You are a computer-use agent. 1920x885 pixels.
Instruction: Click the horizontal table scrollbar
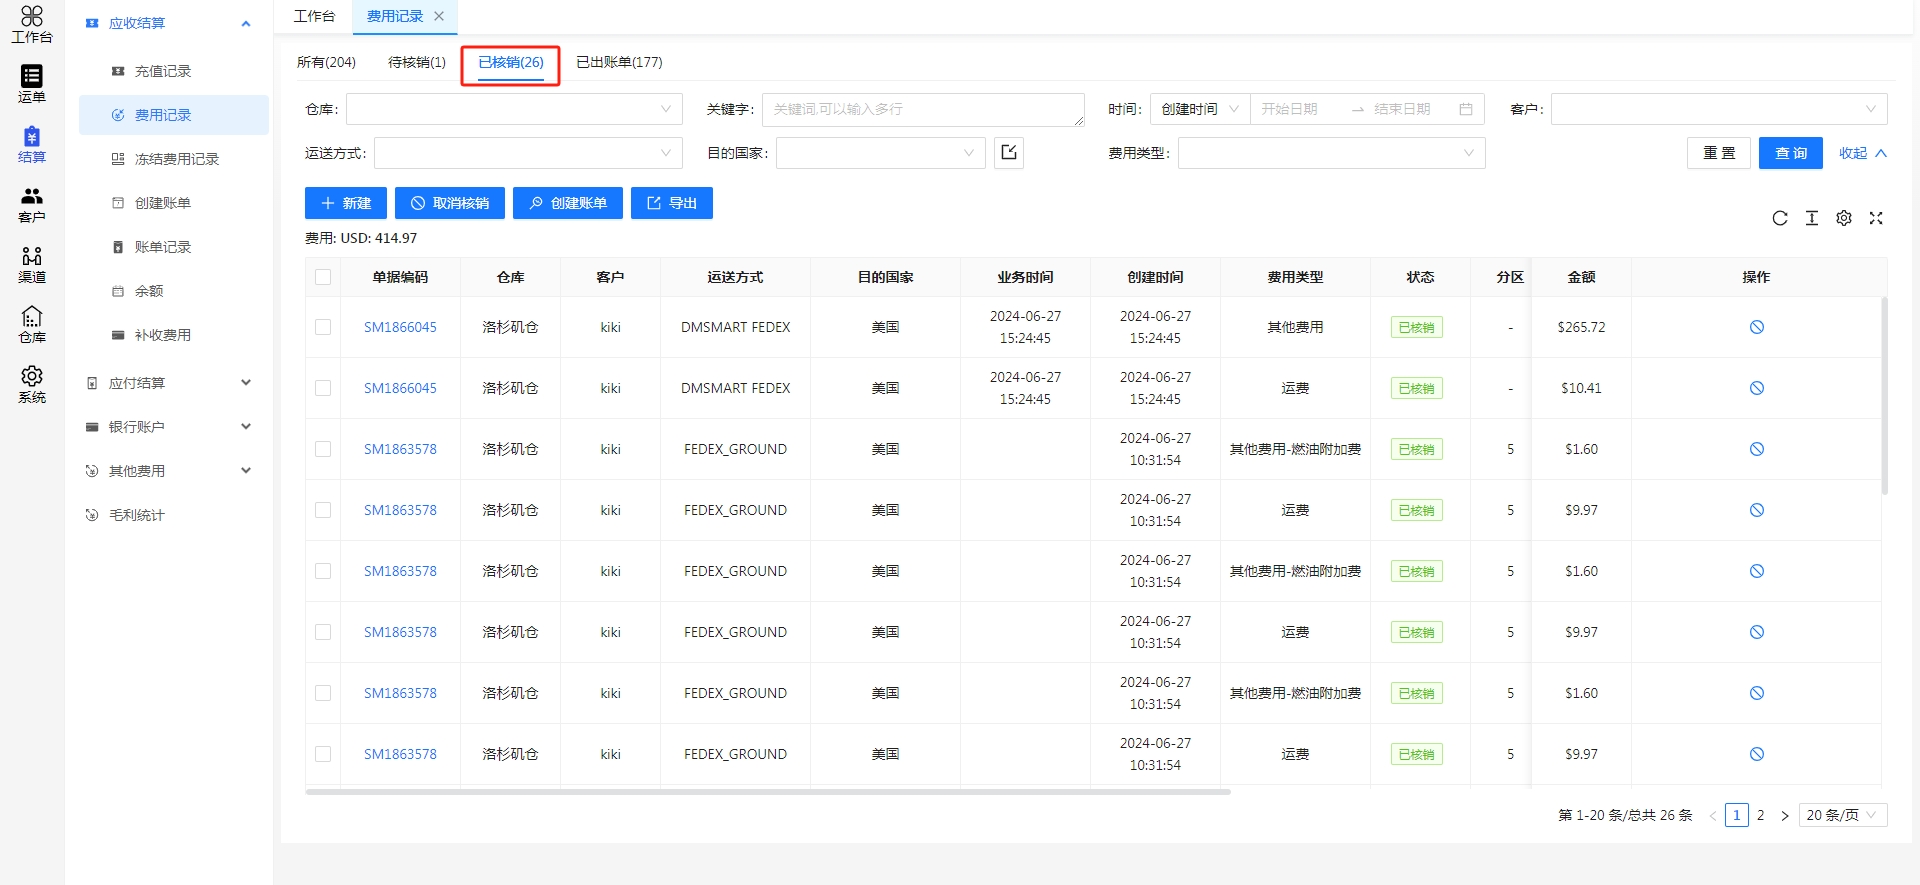coord(768,791)
